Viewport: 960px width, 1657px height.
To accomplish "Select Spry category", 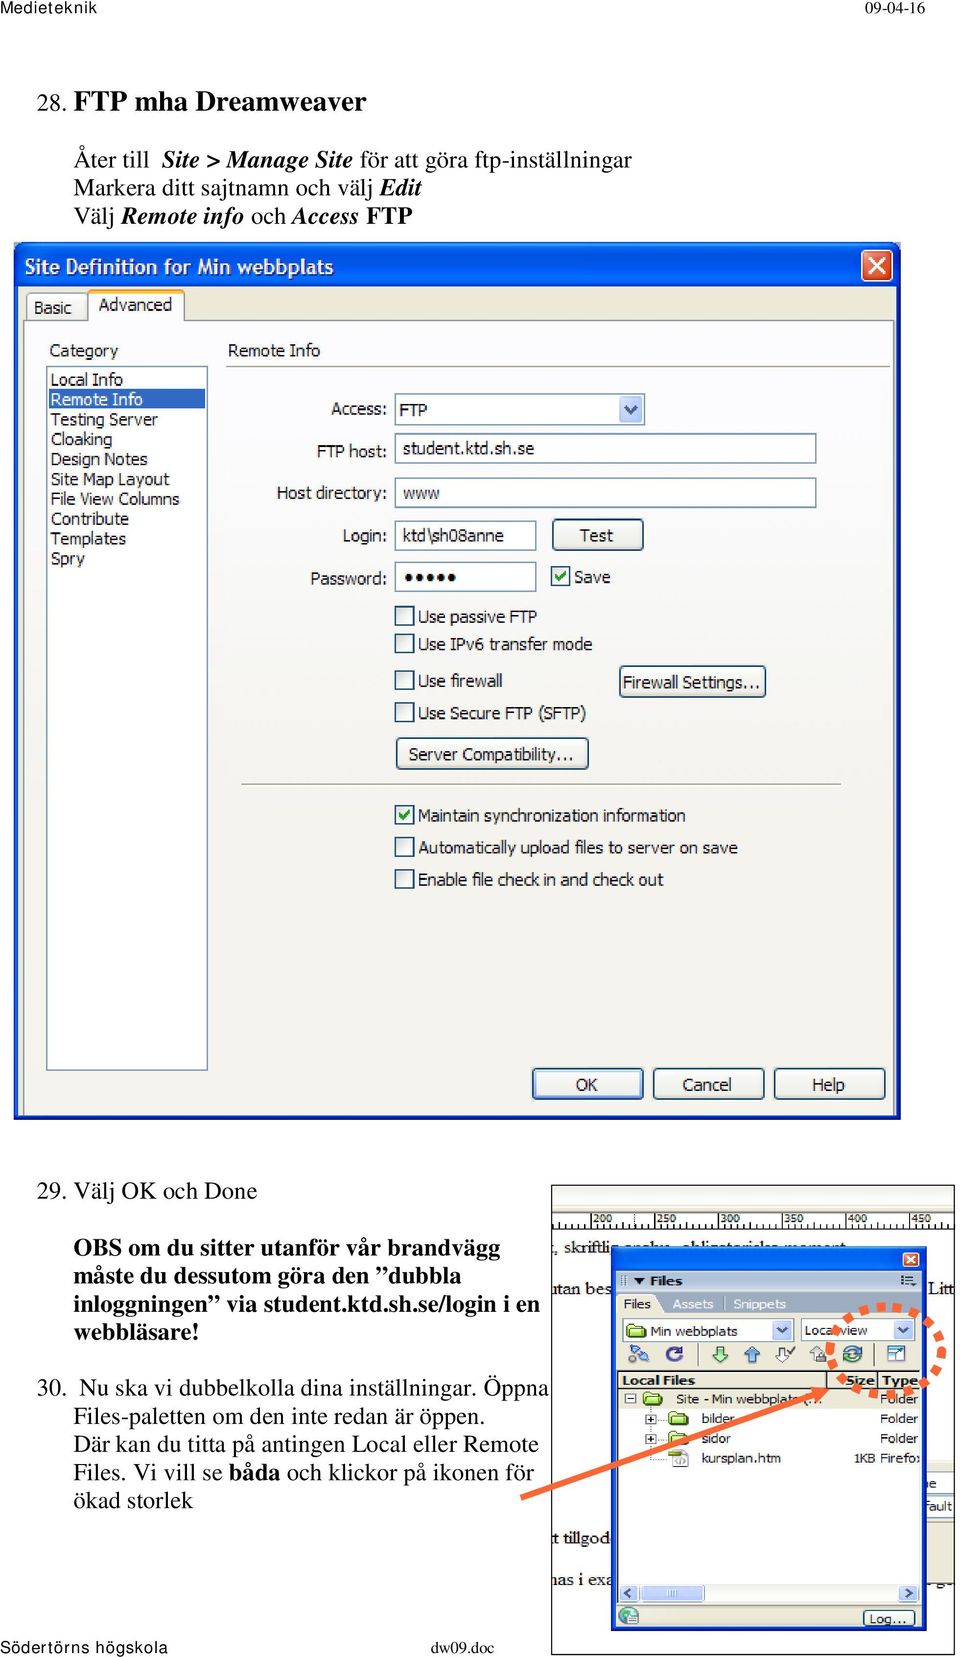I will click(68, 559).
